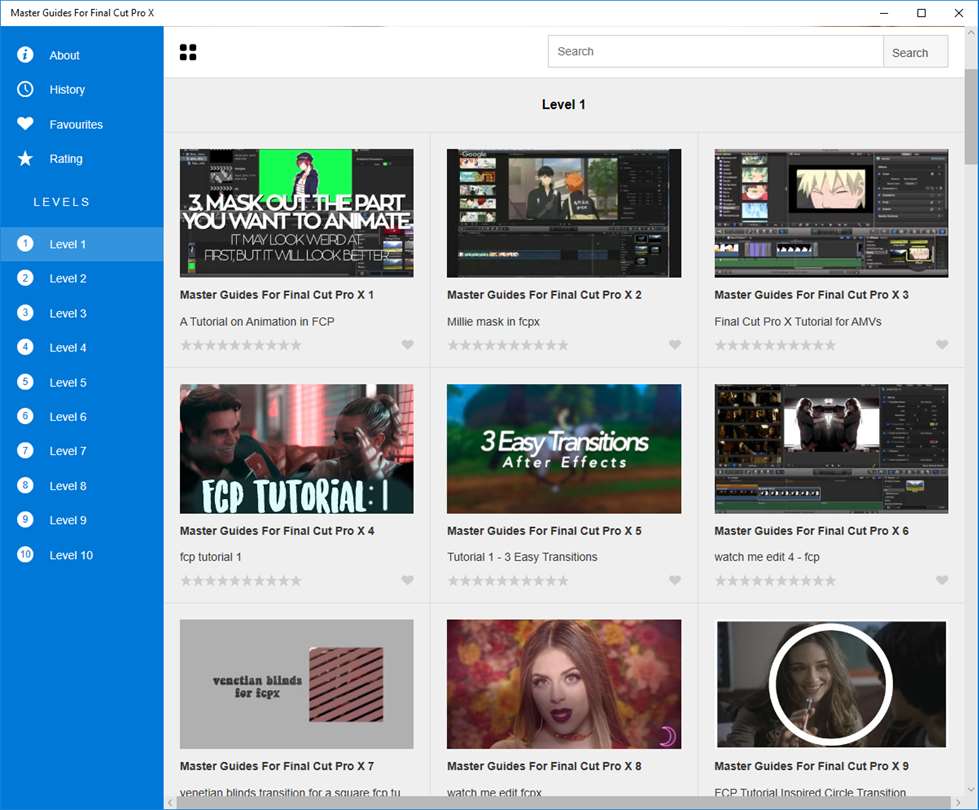Favourite guide 3 AMVs tutorial heart

(942, 345)
